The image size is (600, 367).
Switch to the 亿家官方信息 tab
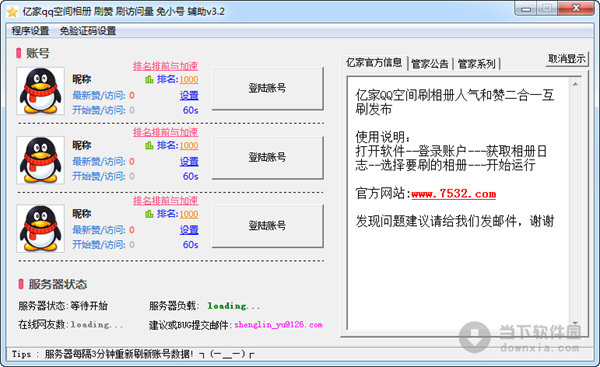coord(374,62)
